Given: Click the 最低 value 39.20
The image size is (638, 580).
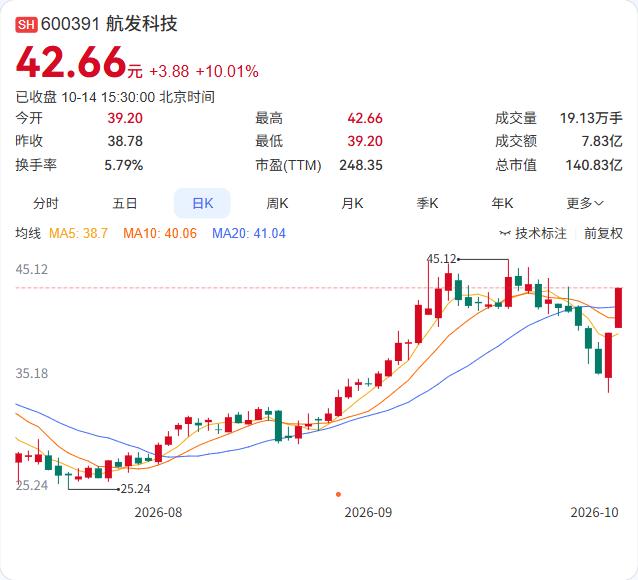Looking at the screenshot, I should (365, 141).
